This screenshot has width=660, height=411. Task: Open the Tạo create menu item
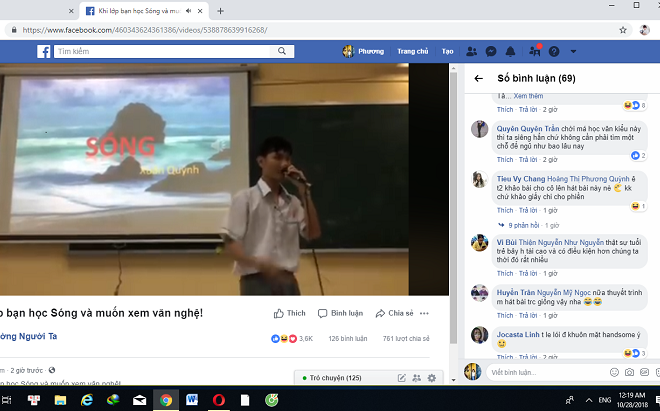pyautogui.click(x=447, y=51)
